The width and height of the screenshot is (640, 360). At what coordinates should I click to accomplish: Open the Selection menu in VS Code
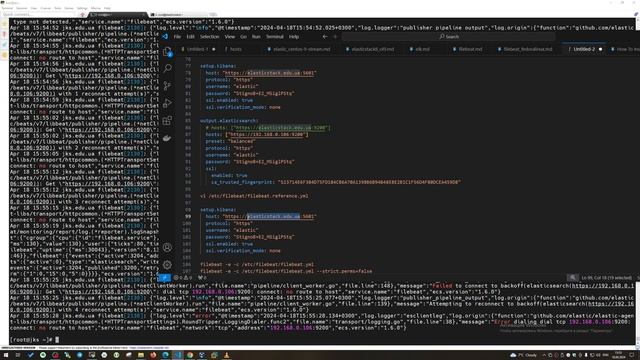click(209, 37)
